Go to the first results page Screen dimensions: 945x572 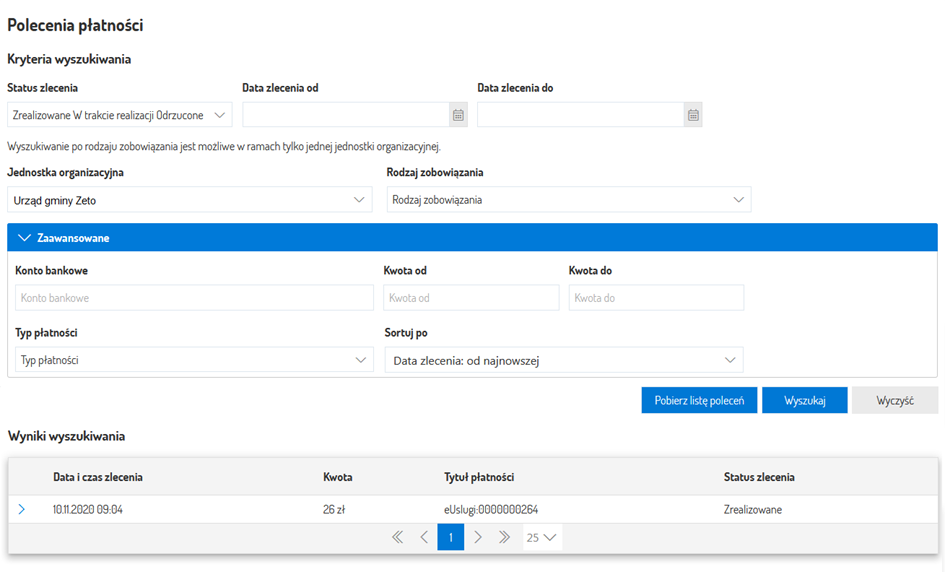pyautogui.click(x=397, y=538)
